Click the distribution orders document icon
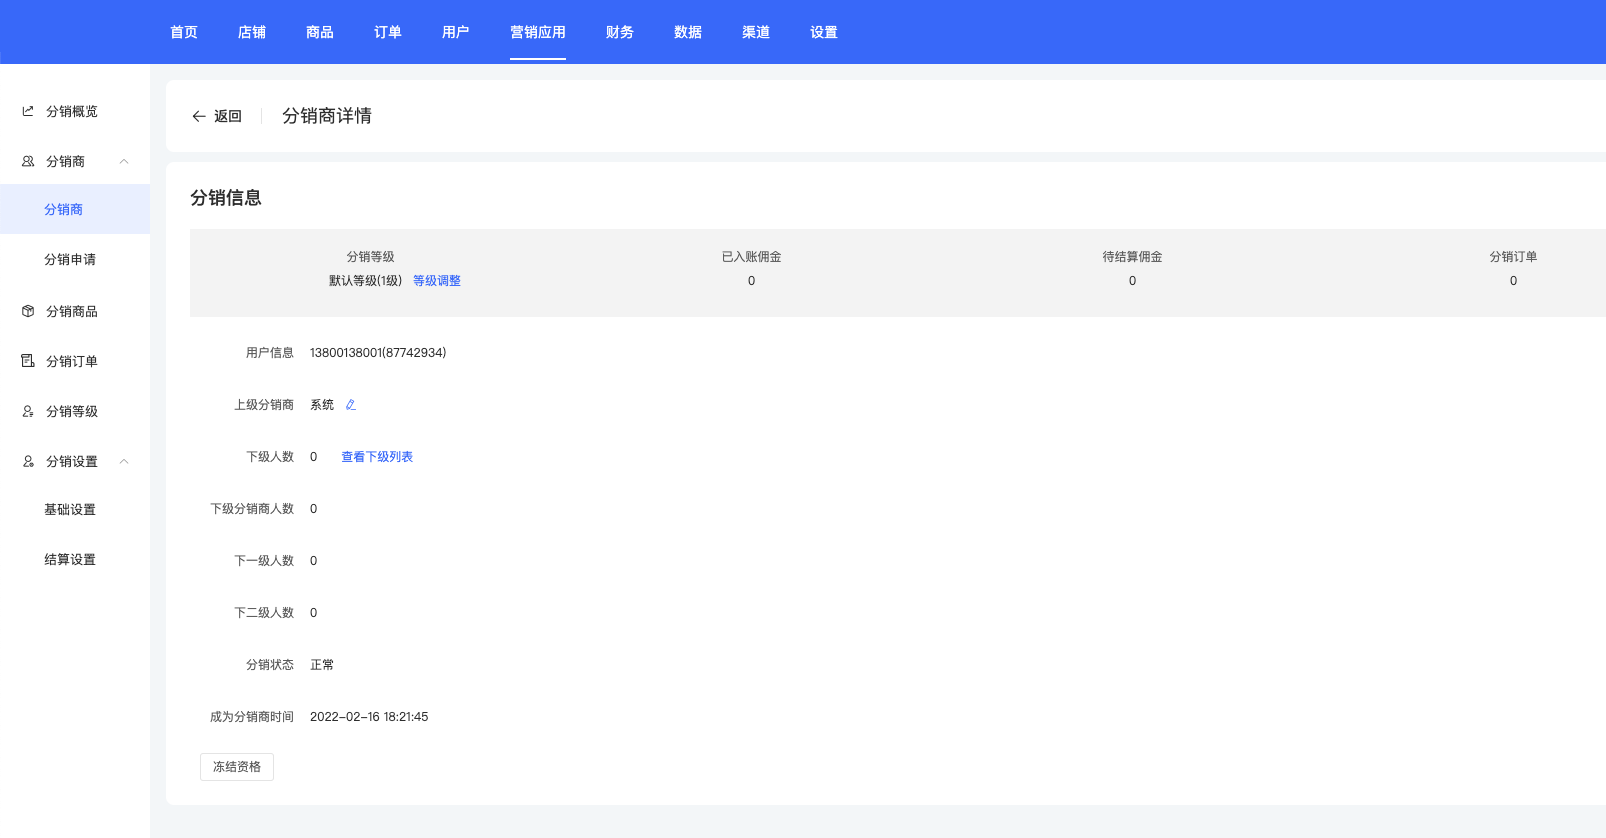This screenshot has height=838, width=1606. [28, 361]
